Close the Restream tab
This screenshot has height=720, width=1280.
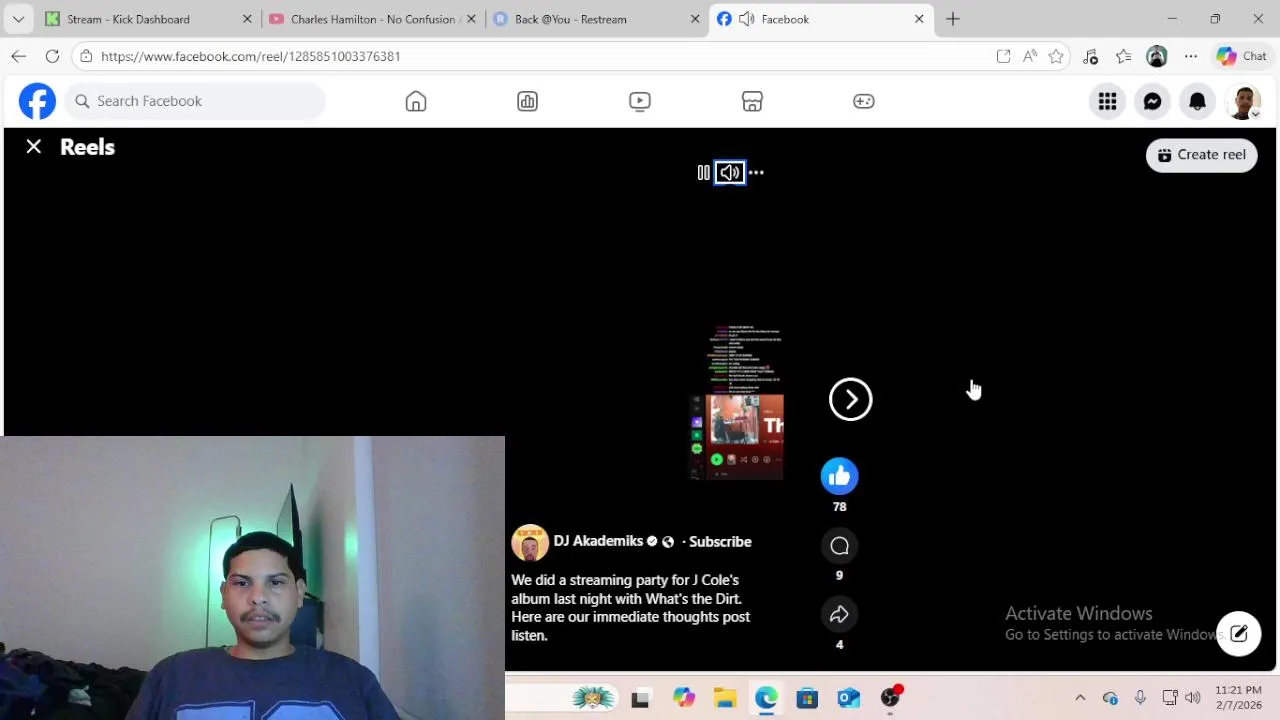tap(695, 19)
